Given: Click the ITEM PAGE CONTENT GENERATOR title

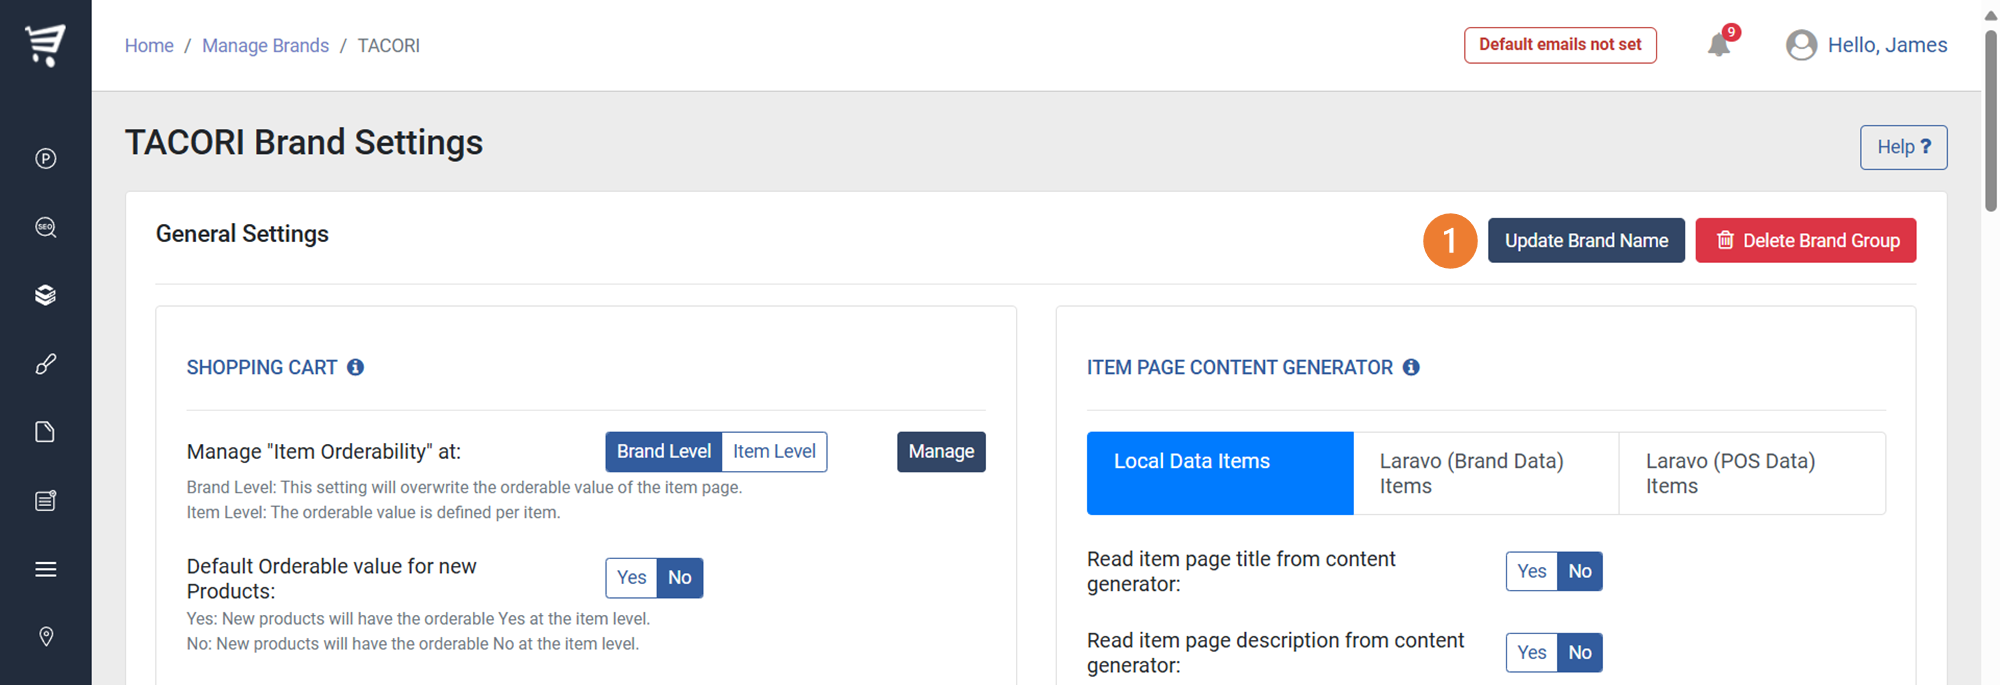Looking at the screenshot, I should pyautogui.click(x=1240, y=367).
